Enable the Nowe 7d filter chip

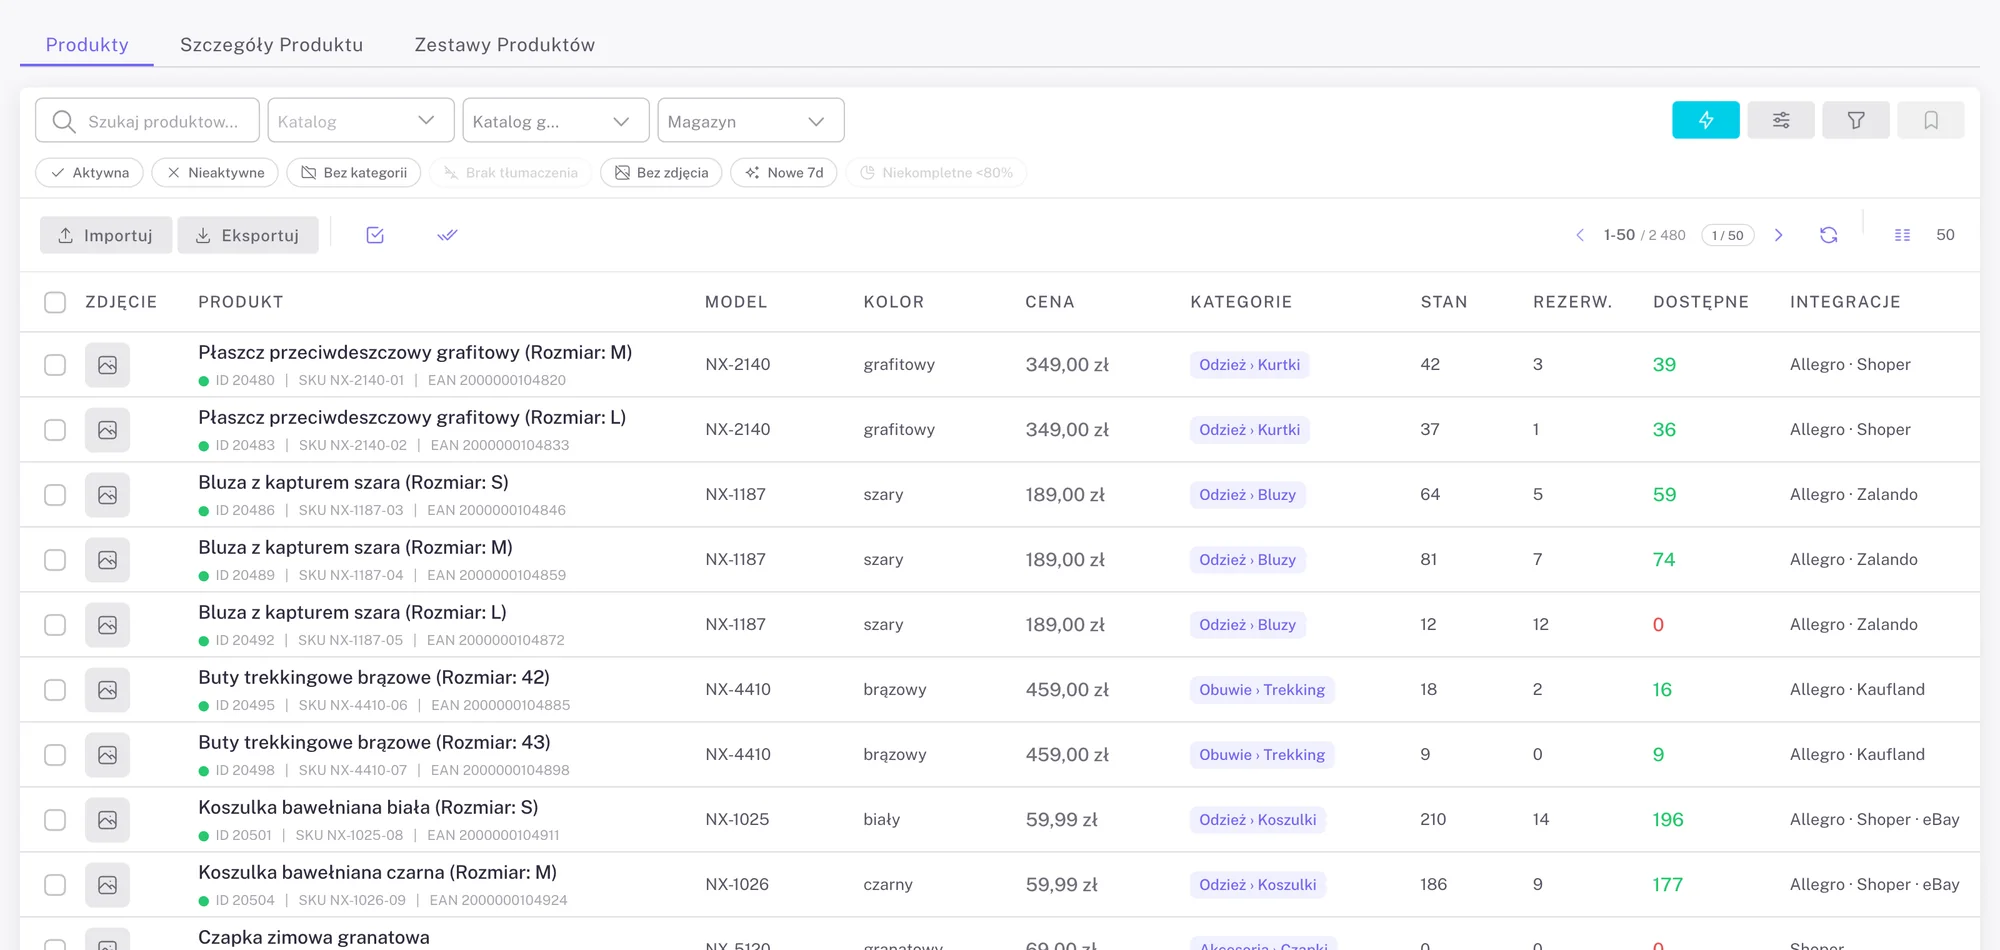784,173
